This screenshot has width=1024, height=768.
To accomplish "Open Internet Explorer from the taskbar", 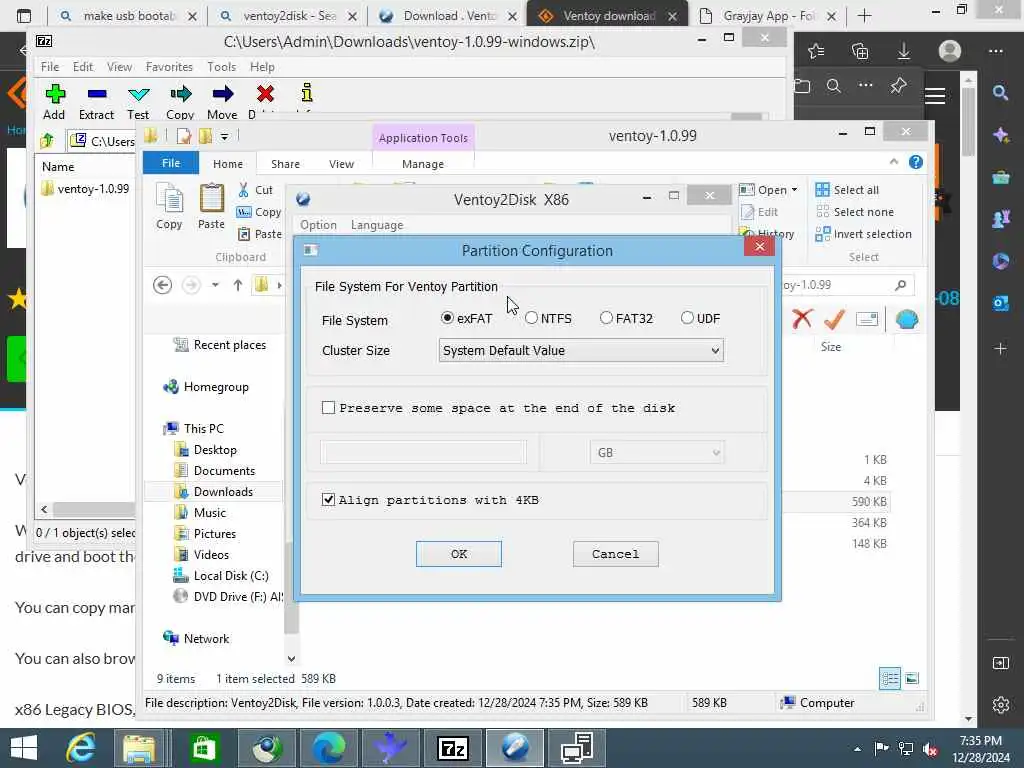I will 81,748.
